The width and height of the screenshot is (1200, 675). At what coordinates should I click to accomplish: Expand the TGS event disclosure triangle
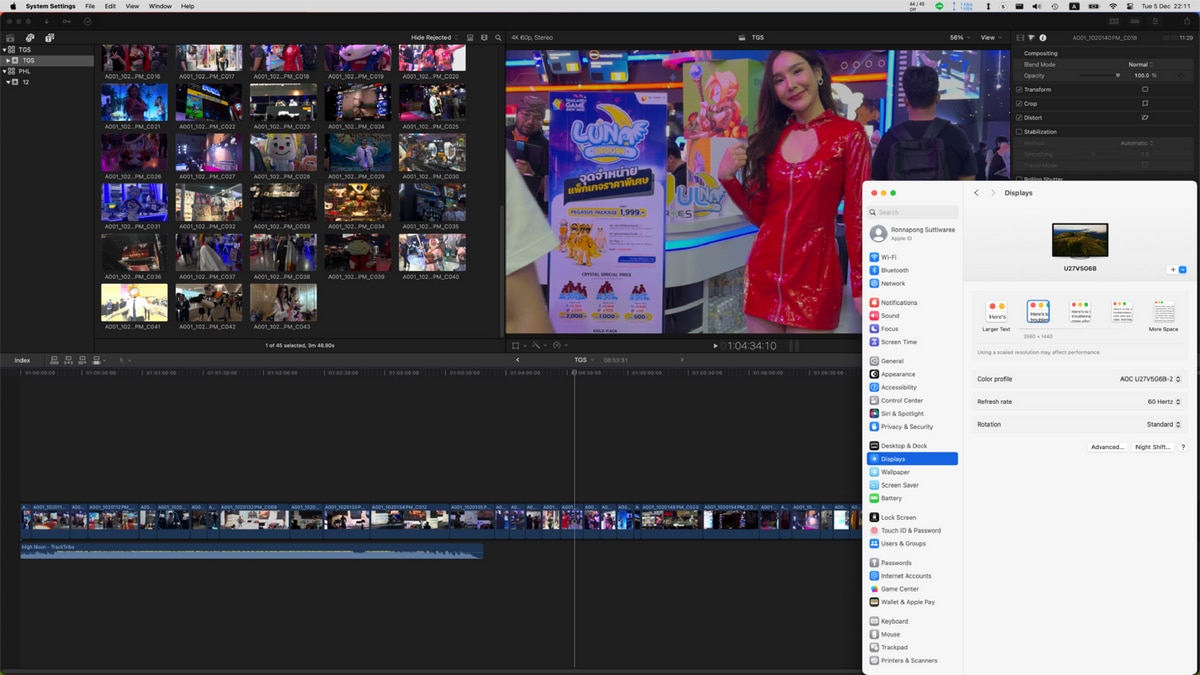click(x=8, y=60)
